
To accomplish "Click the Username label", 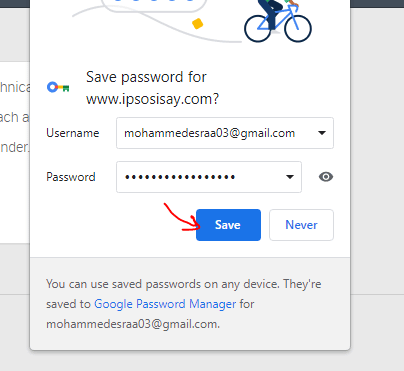I will [73, 133].
